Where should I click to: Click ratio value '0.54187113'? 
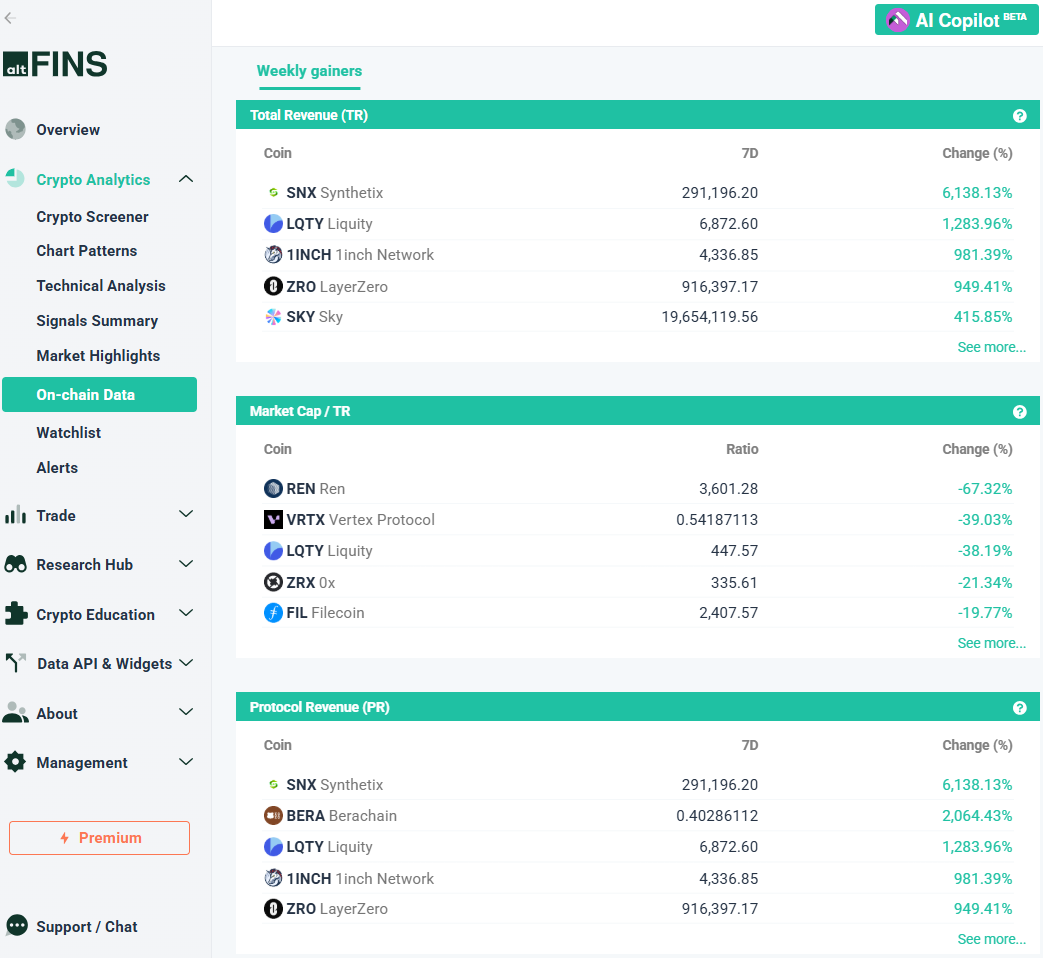click(x=717, y=520)
